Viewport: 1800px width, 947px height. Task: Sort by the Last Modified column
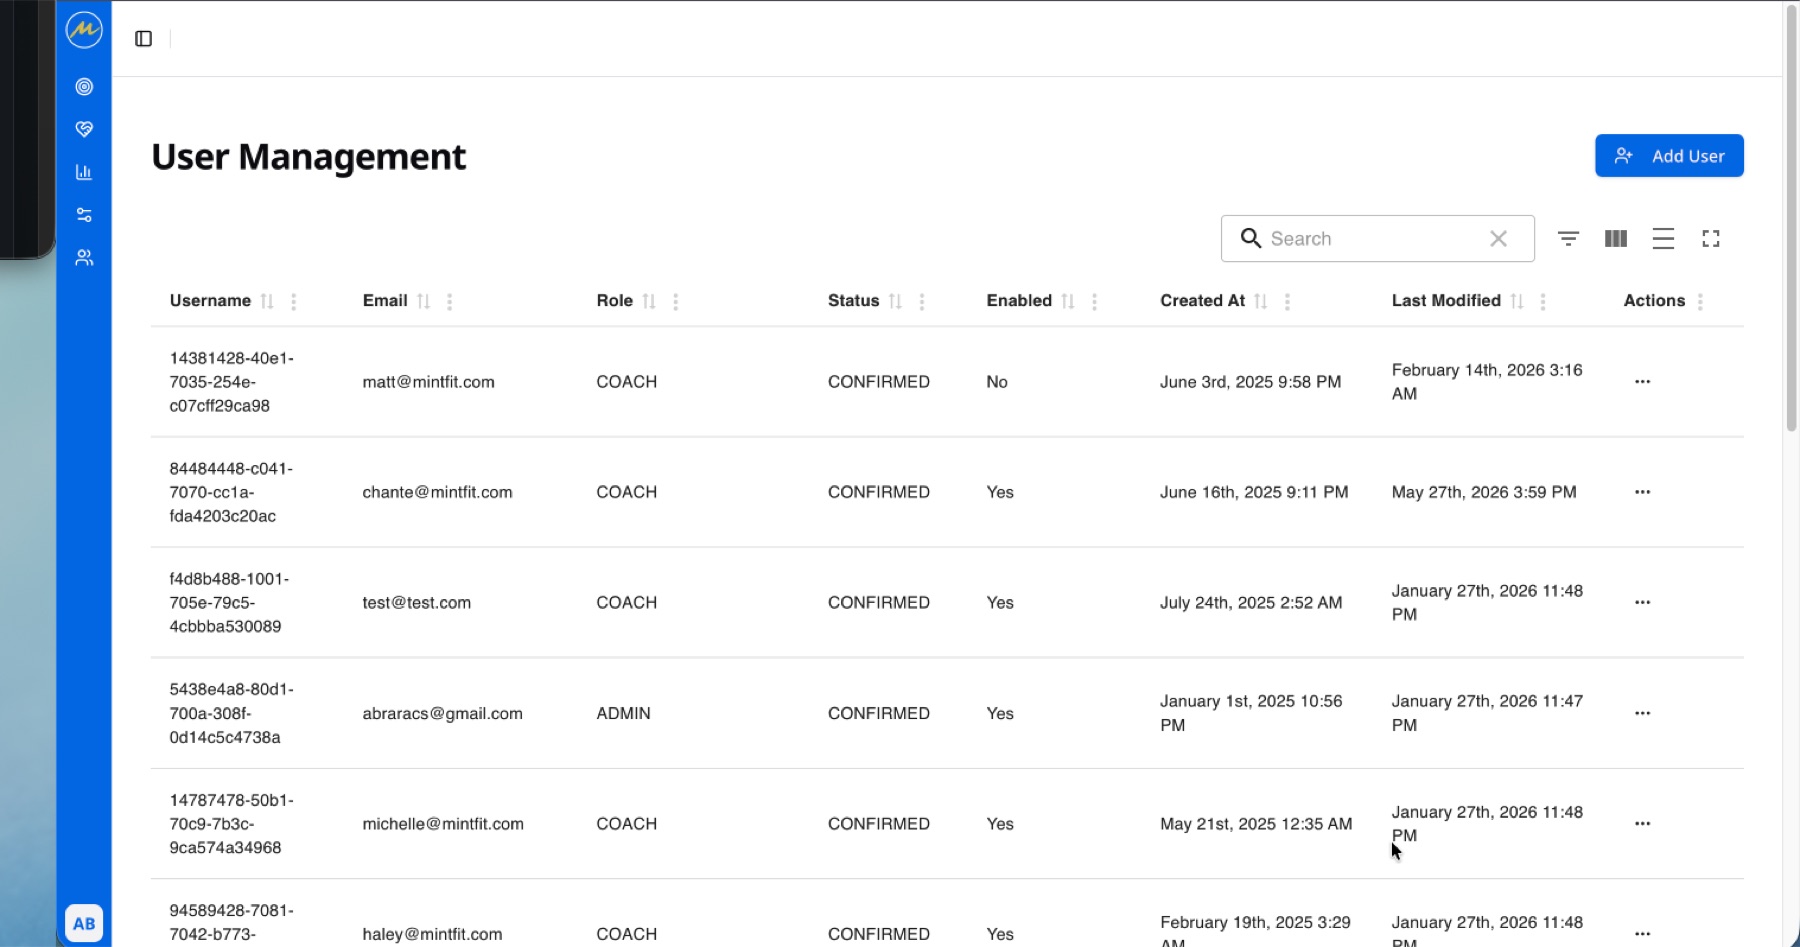1517,301
